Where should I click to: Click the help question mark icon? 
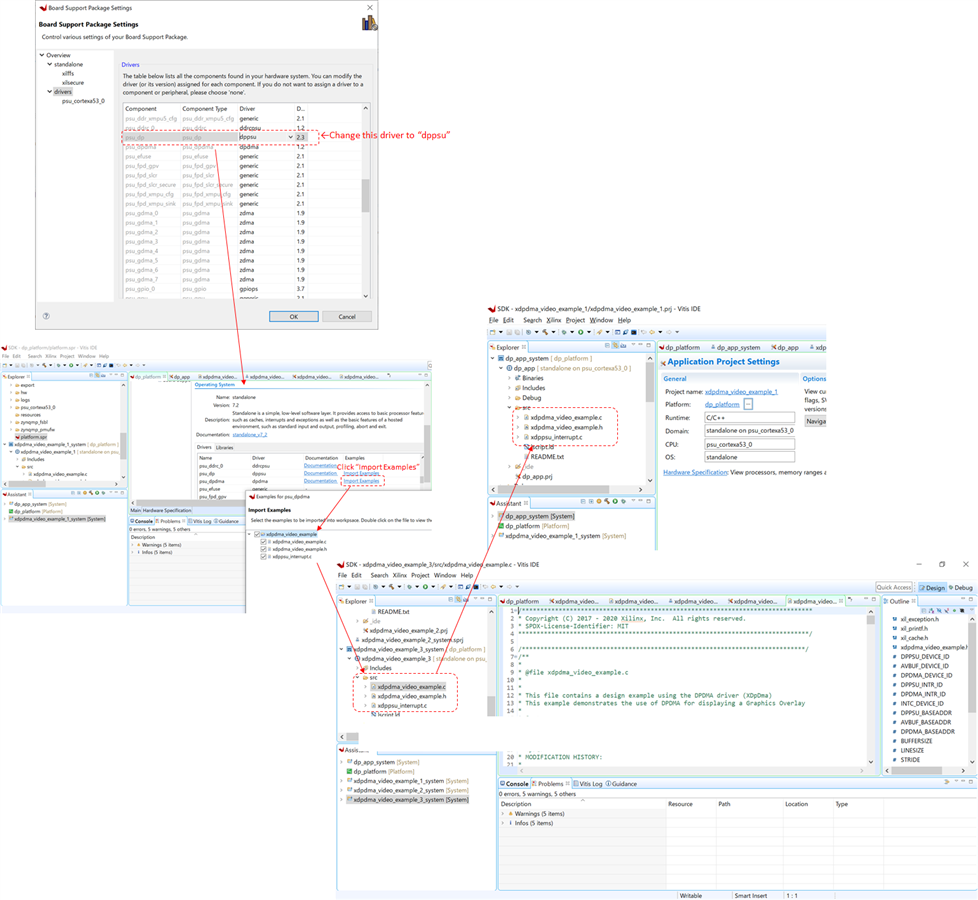pos(46,316)
